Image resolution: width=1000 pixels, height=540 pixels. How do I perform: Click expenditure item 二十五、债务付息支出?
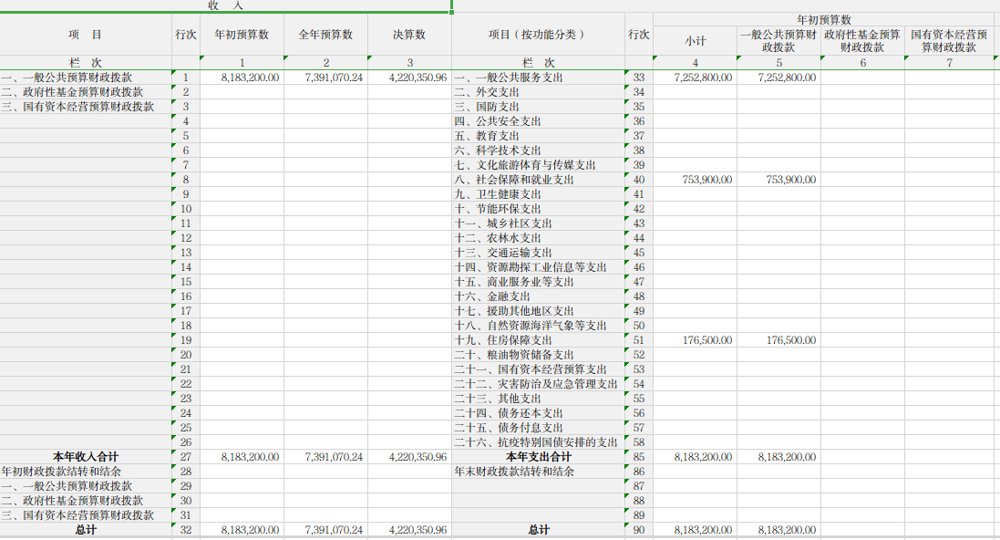click(538, 428)
